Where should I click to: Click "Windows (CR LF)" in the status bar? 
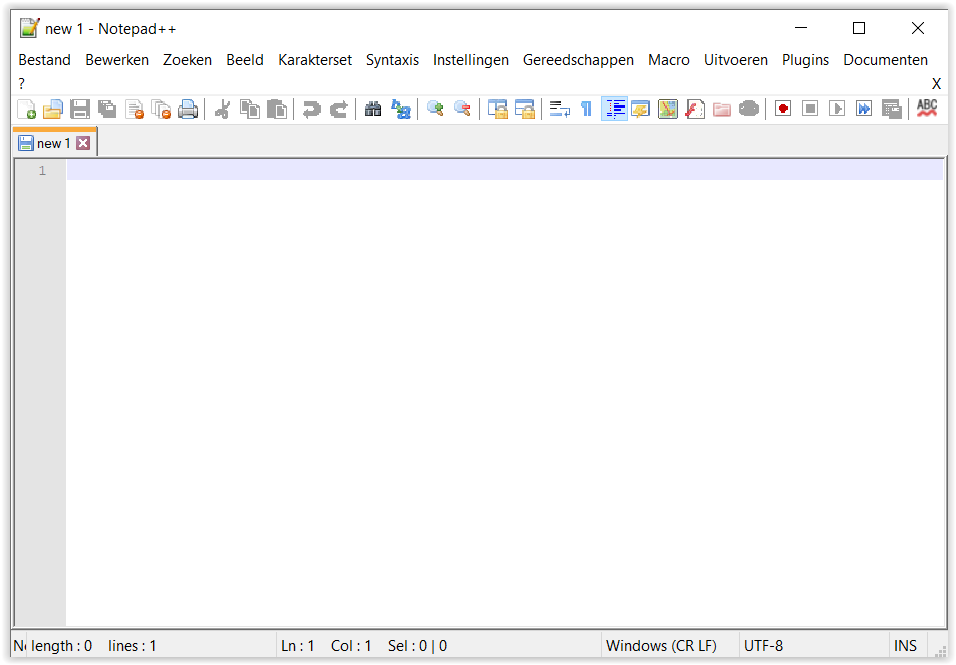(x=662, y=645)
